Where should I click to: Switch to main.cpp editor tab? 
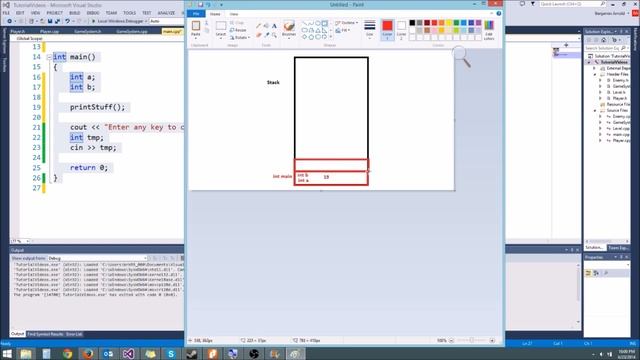172,31
